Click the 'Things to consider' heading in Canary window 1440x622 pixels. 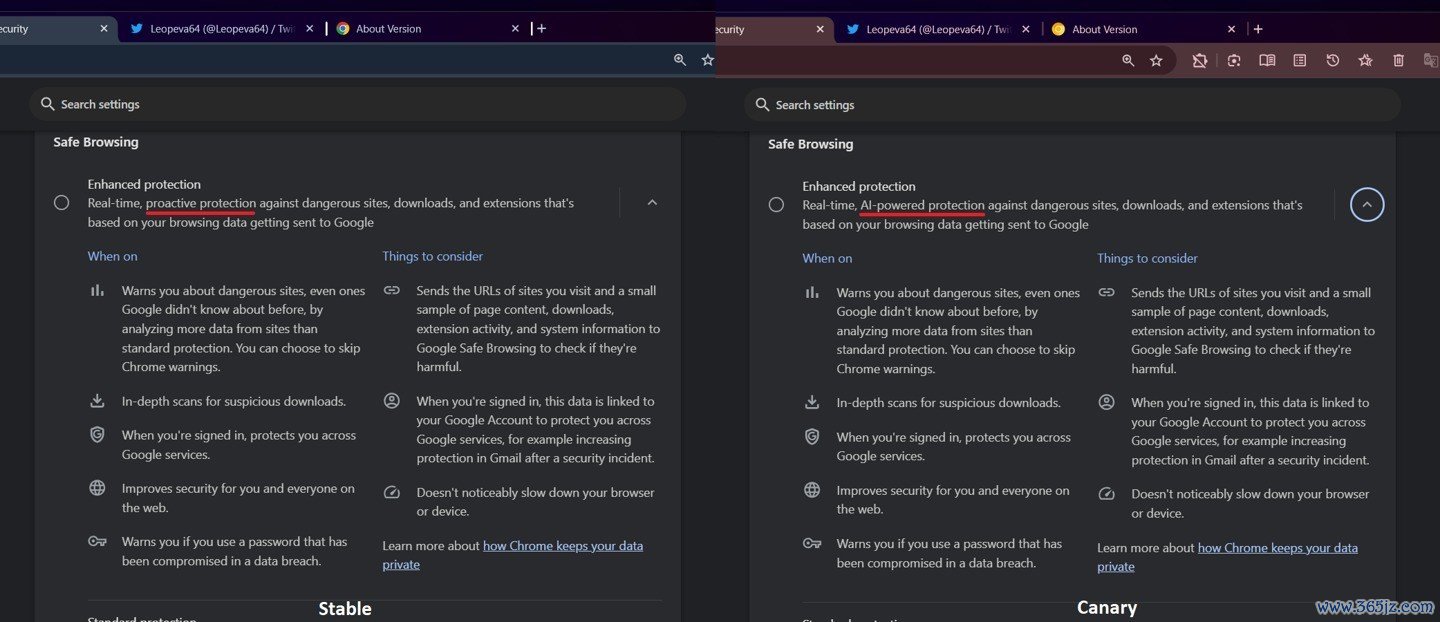[1147, 258]
